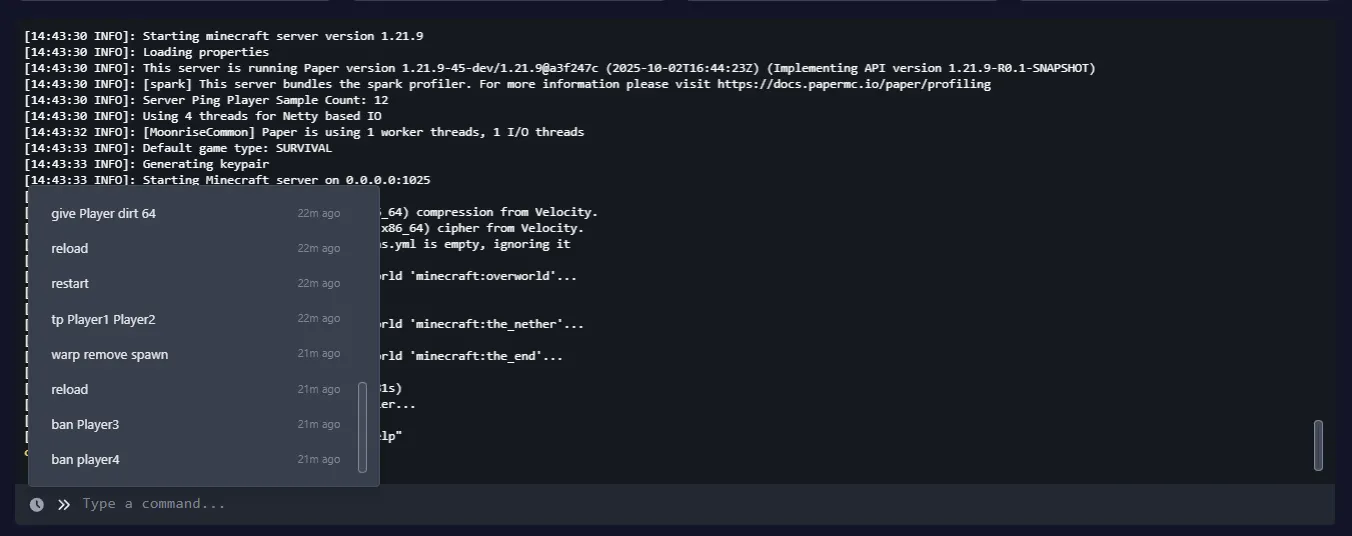Open the docs.papermc.io profiling link

click(x=853, y=84)
